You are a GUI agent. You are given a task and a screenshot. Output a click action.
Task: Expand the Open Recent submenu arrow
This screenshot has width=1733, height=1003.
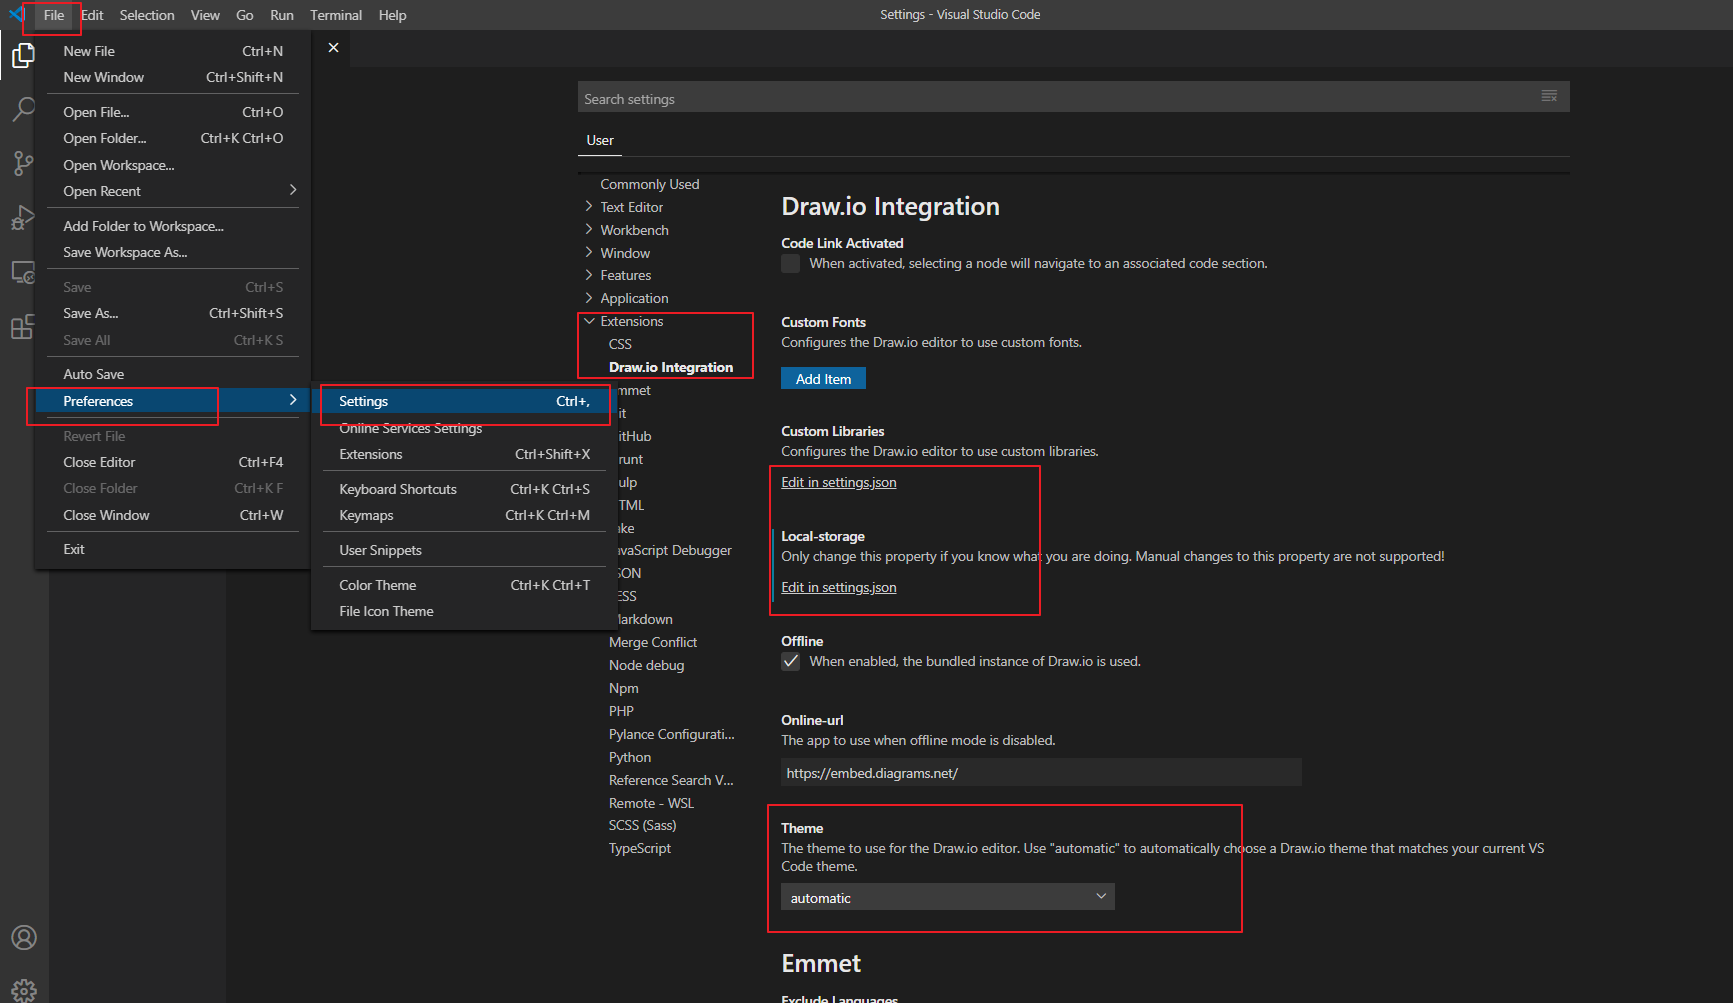[292, 190]
